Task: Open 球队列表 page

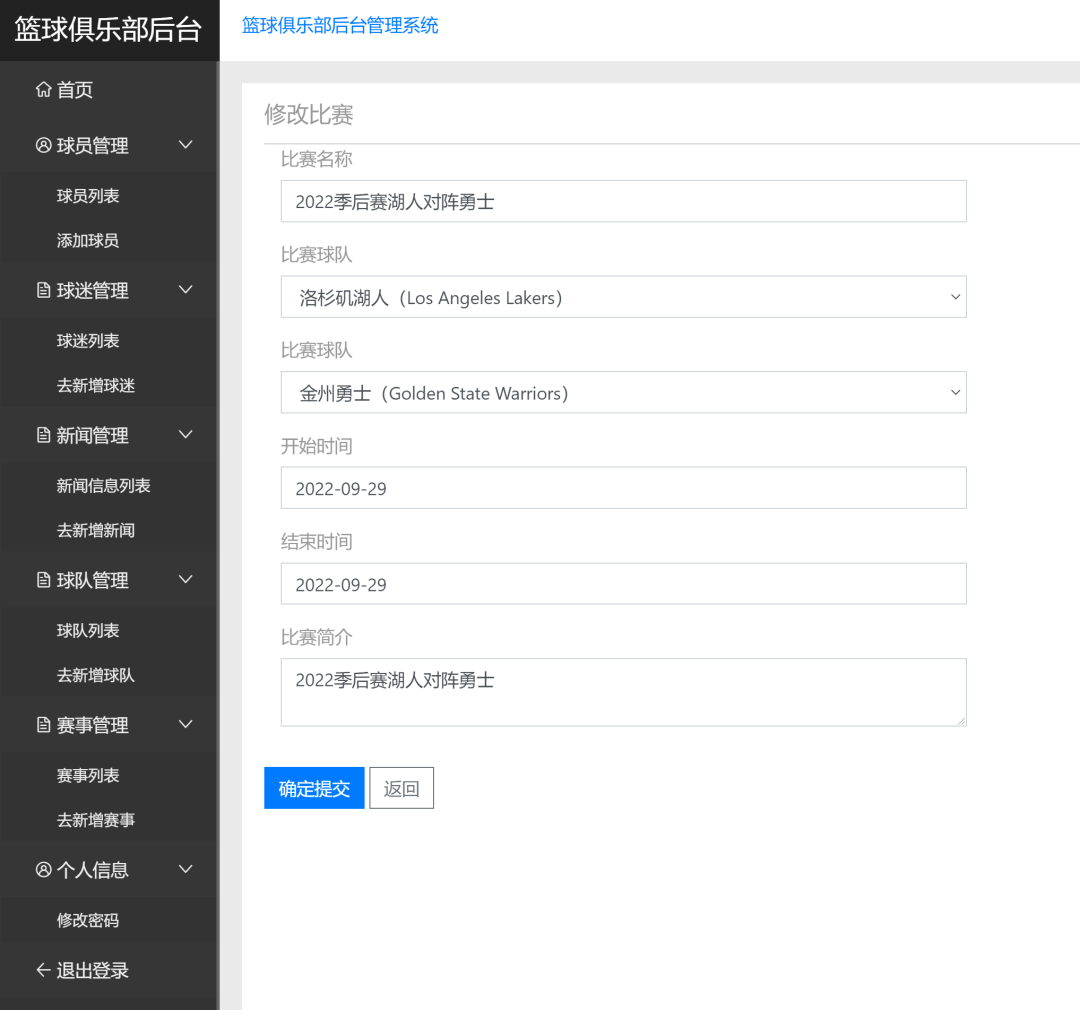Action: [x=88, y=630]
